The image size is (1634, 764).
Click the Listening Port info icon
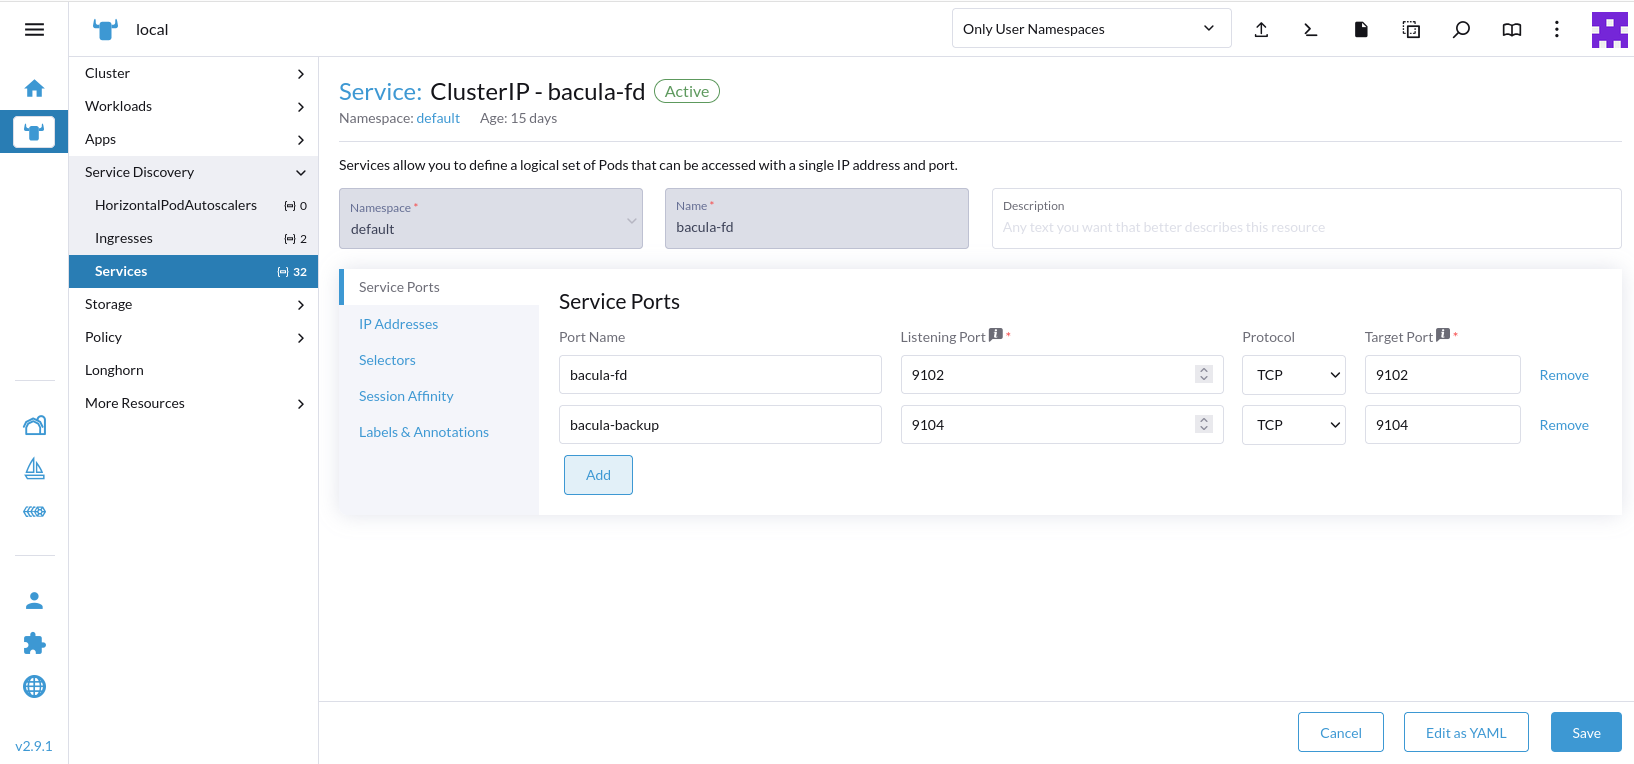tap(995, 335)
